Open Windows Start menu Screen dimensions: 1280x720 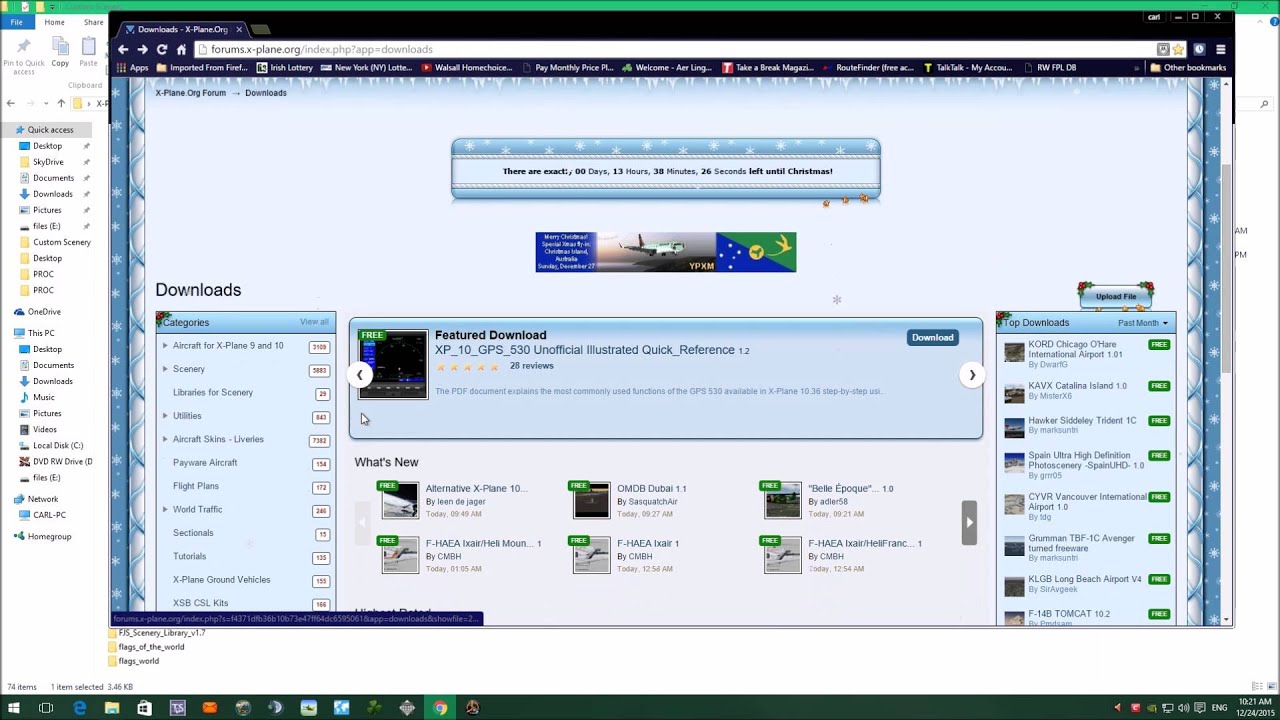pos(13,708)
